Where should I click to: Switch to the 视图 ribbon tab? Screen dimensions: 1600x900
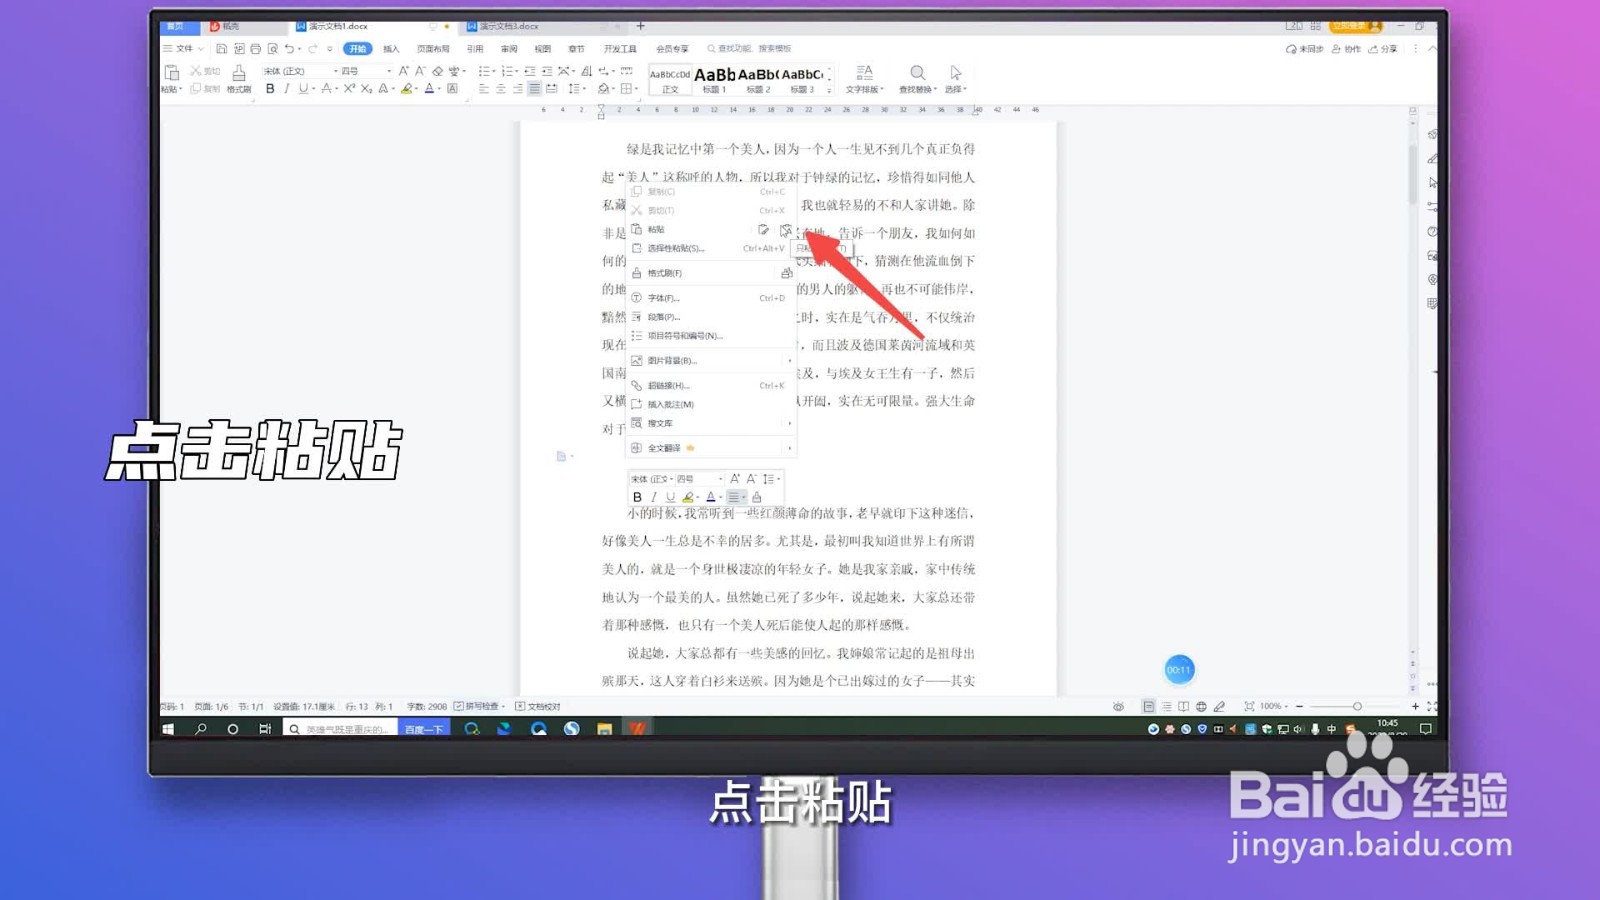point(543,49)
